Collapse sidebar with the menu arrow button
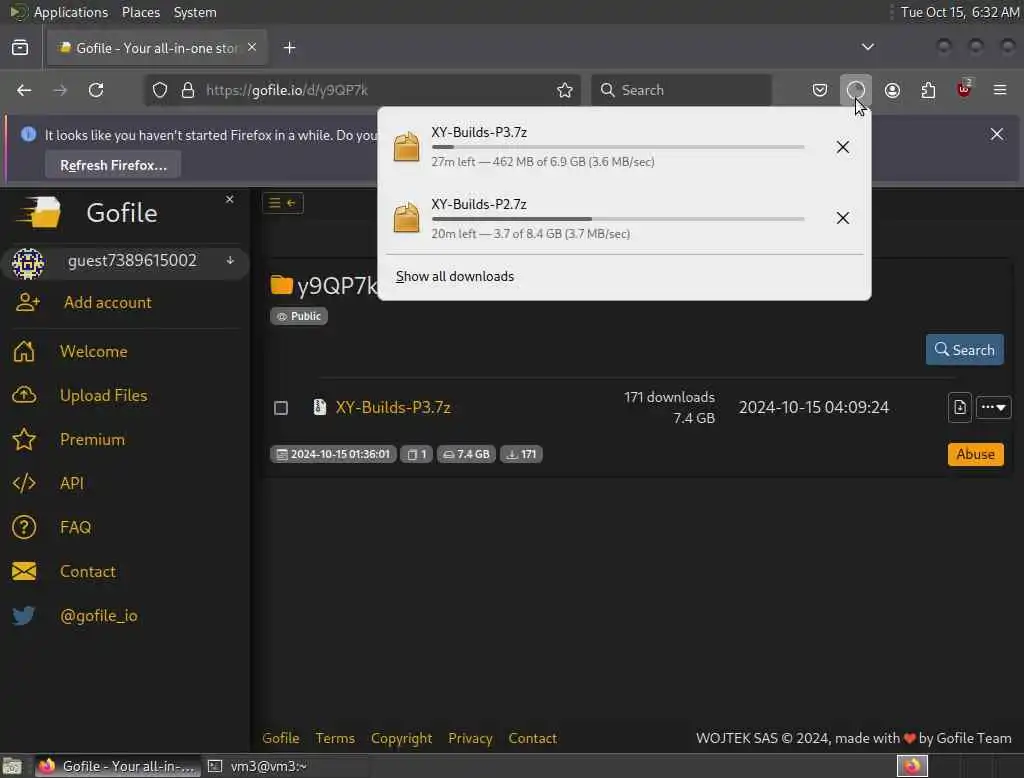Viewport: 1024px width, 778px height. (283, 203)
